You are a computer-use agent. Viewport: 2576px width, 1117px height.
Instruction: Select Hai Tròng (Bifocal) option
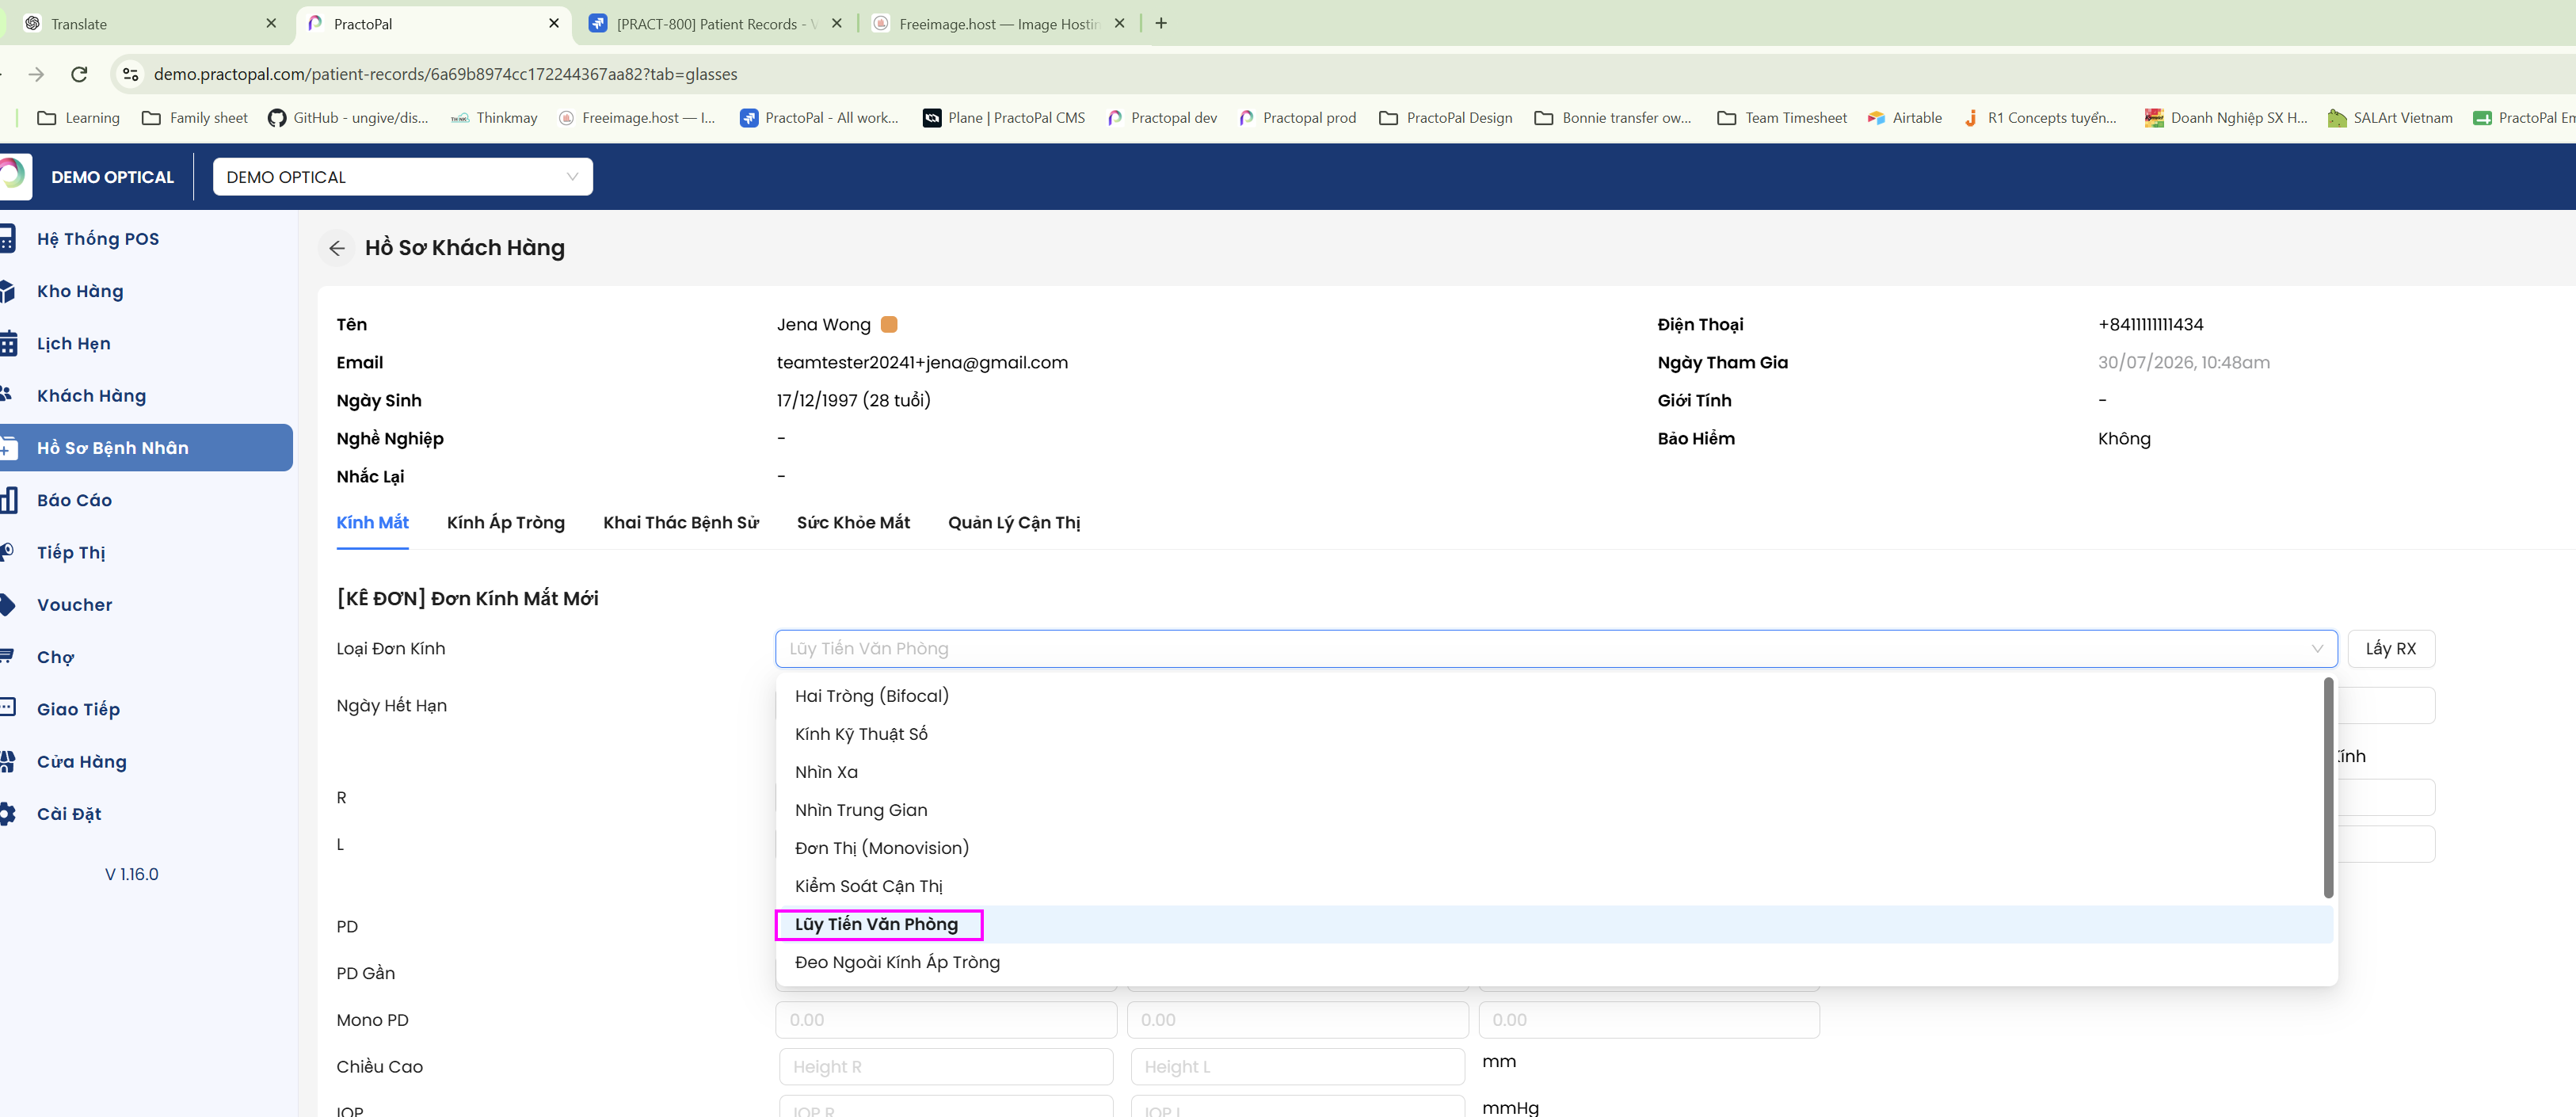click(x=1555, y=696)
